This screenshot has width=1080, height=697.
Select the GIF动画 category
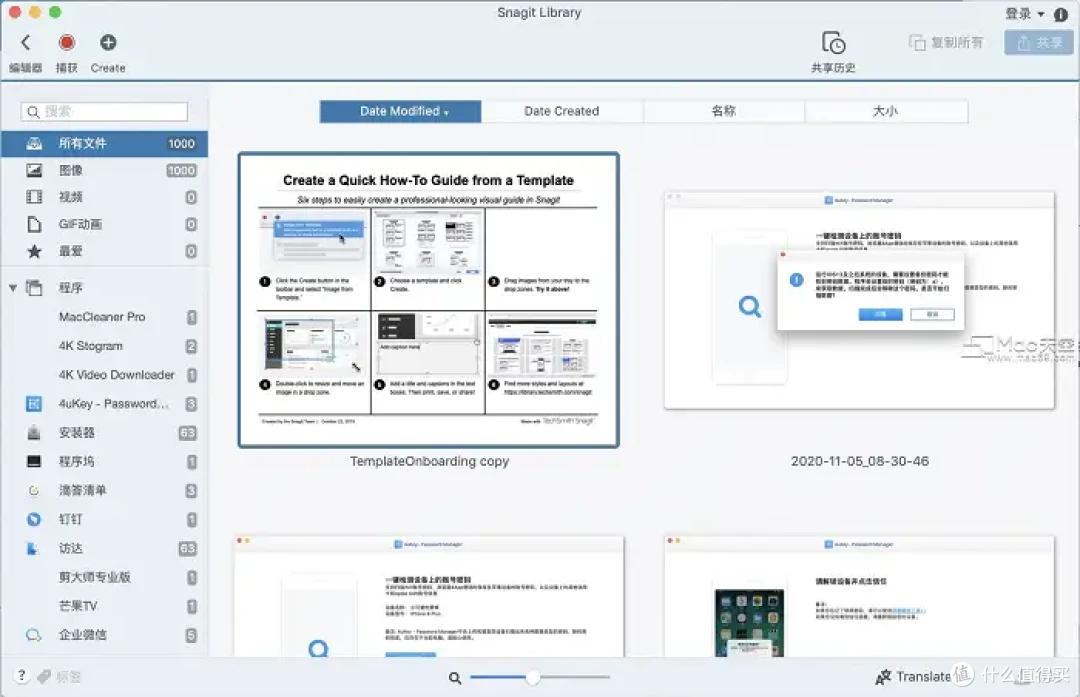click(x=105, y=224)
